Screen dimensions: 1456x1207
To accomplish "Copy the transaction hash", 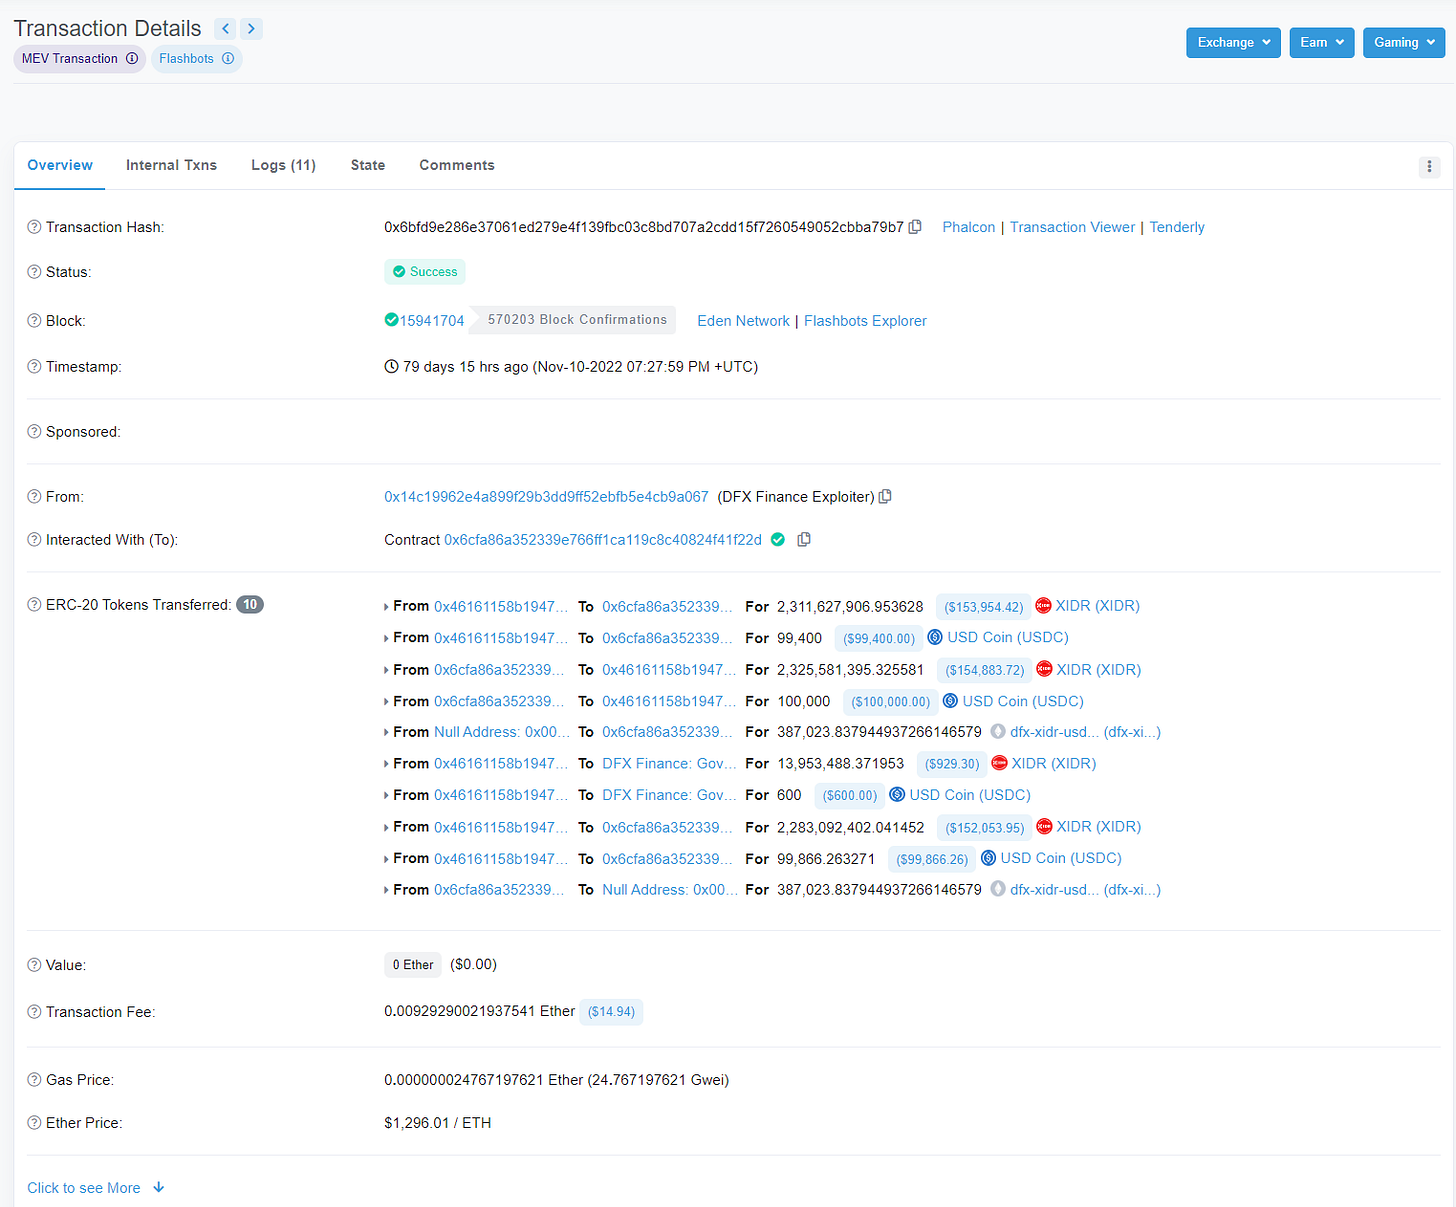I will pyautogui.click(x=915, y=227).
